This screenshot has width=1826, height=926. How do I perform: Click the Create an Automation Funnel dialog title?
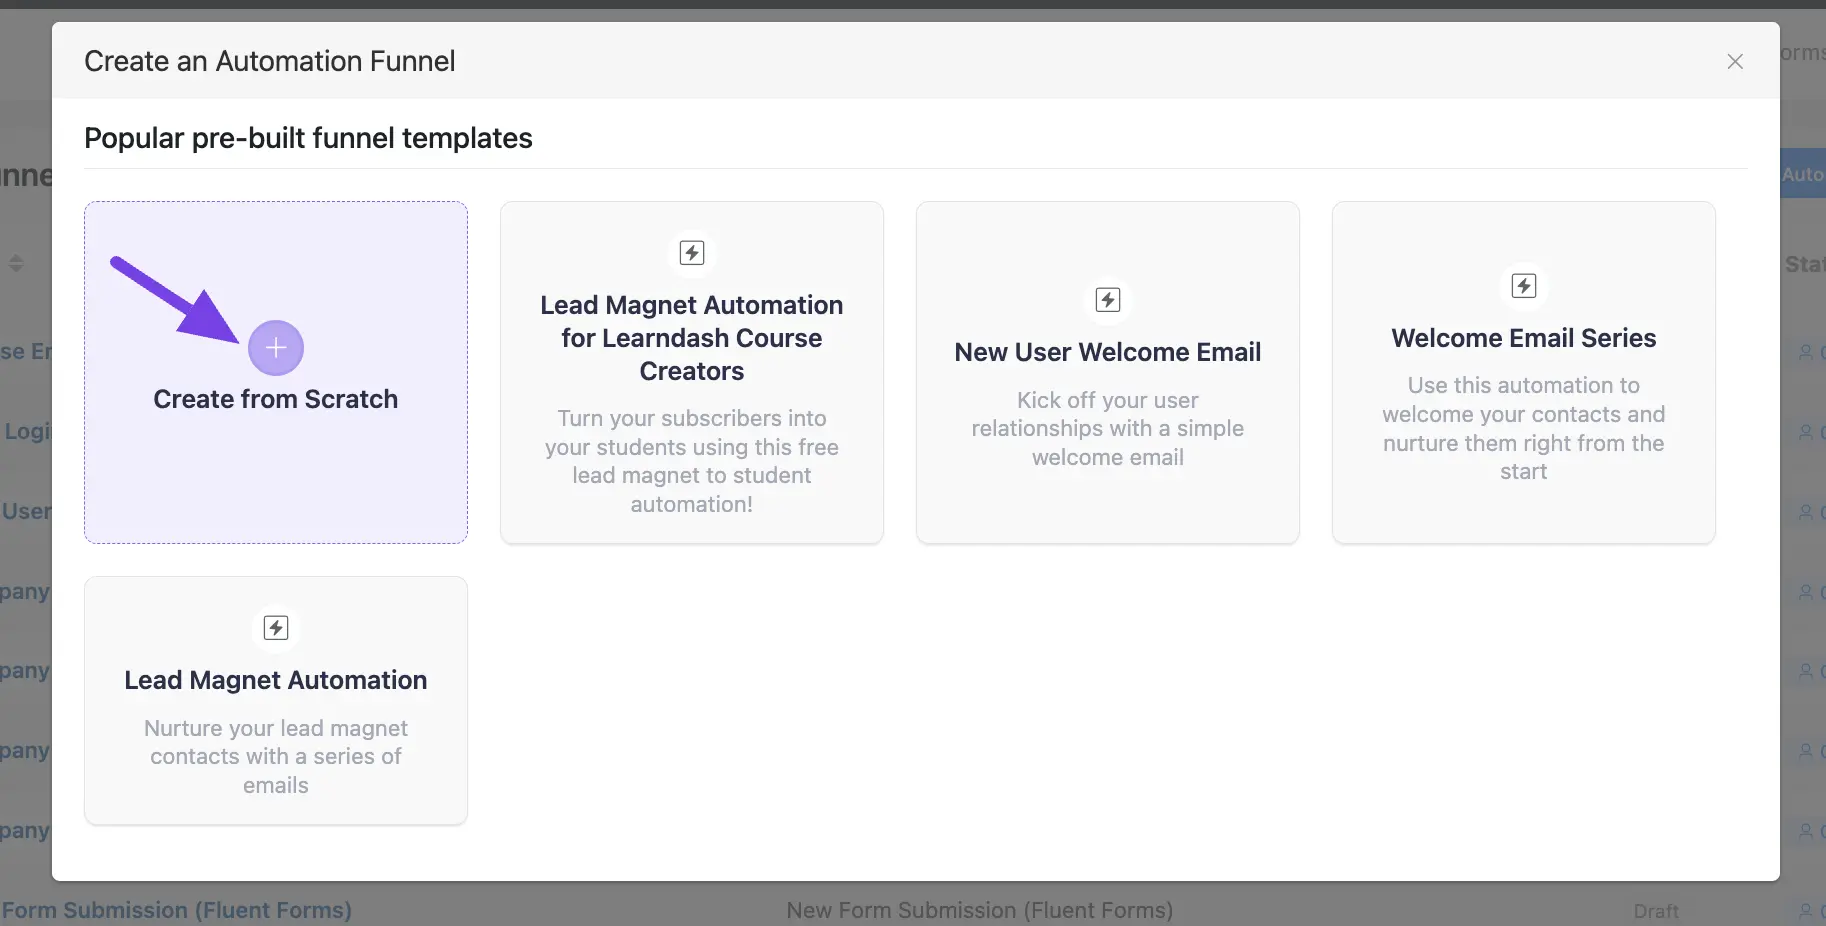pyautogui.click(x=270, y=61)
